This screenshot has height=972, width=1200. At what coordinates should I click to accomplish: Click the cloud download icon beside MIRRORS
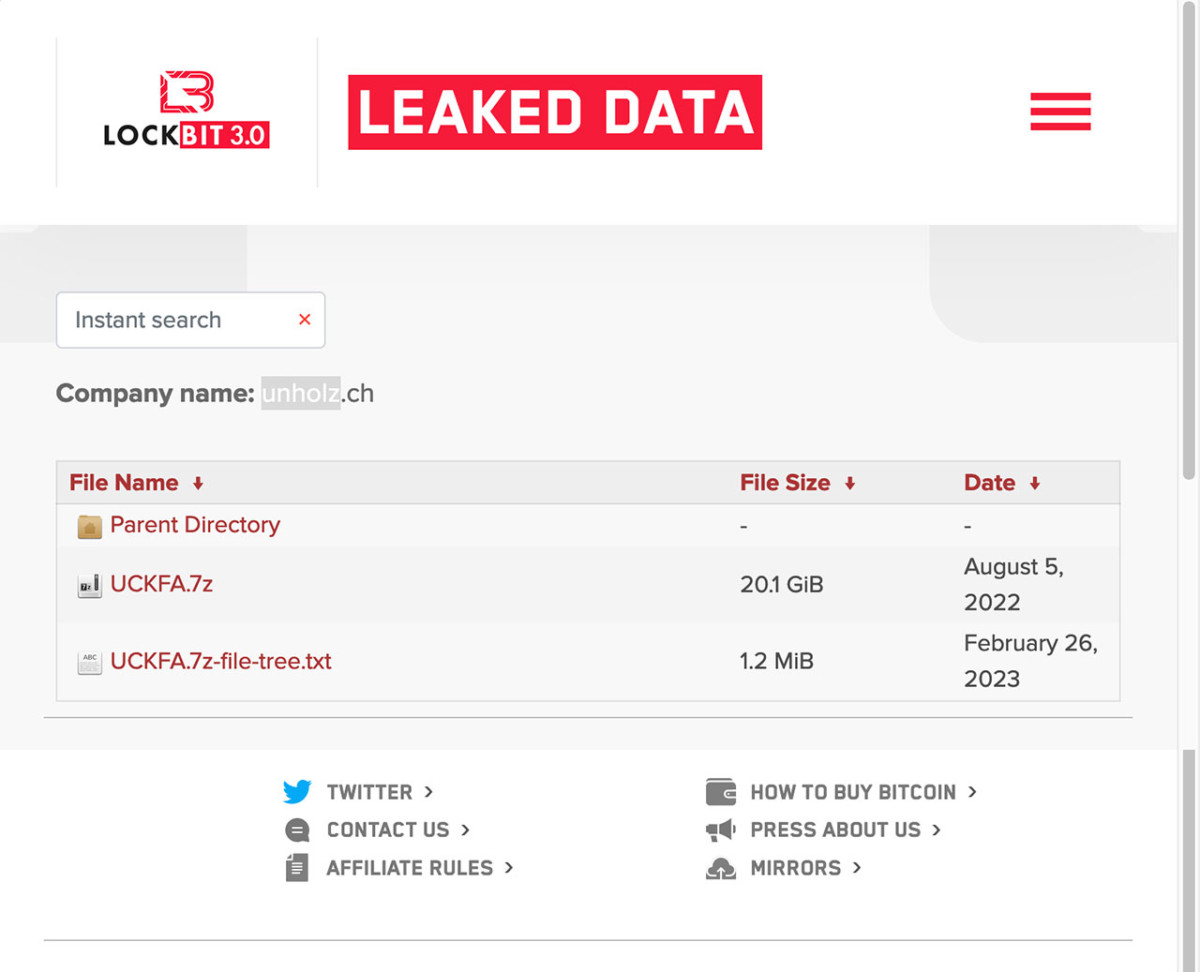pos(722,867)
